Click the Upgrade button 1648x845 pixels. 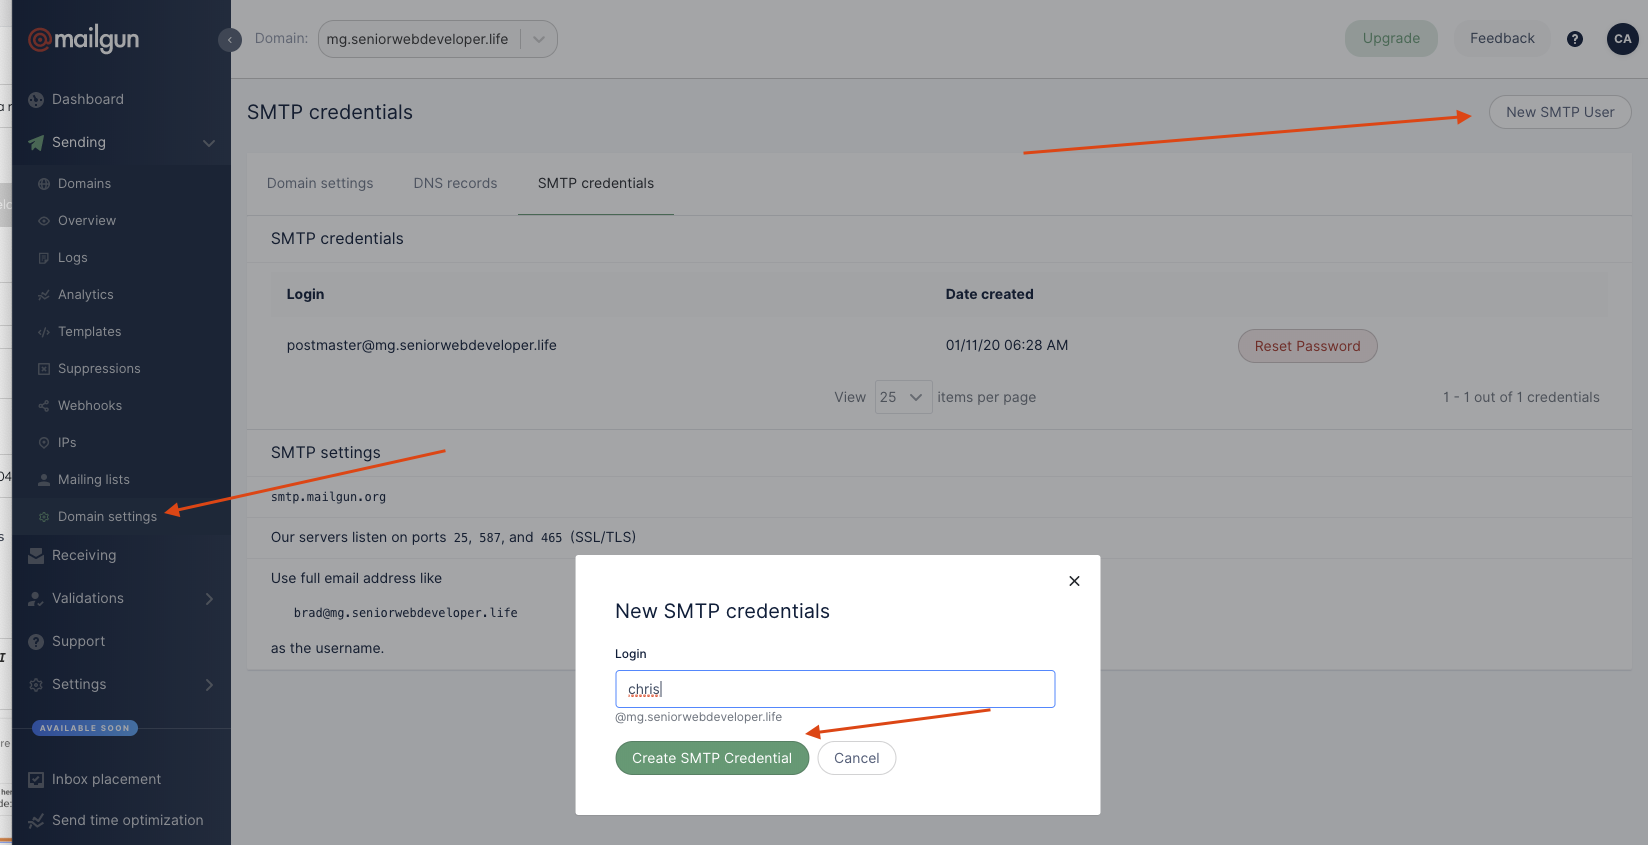(x=1391, y=38)
